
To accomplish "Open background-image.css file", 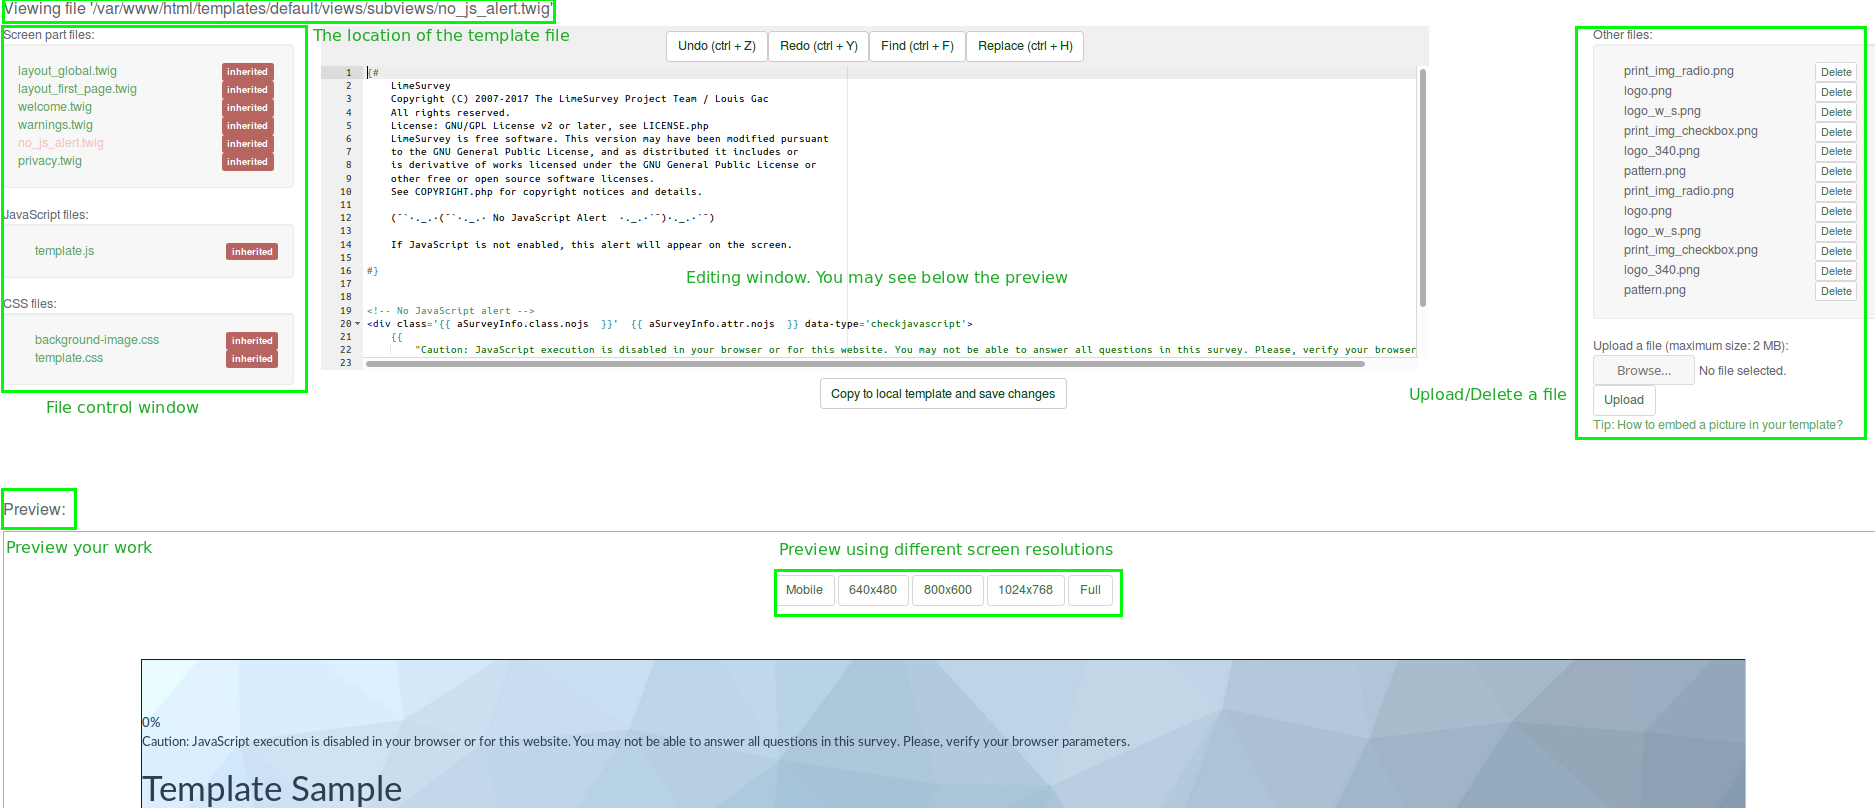I will click(x=97, y=340).
